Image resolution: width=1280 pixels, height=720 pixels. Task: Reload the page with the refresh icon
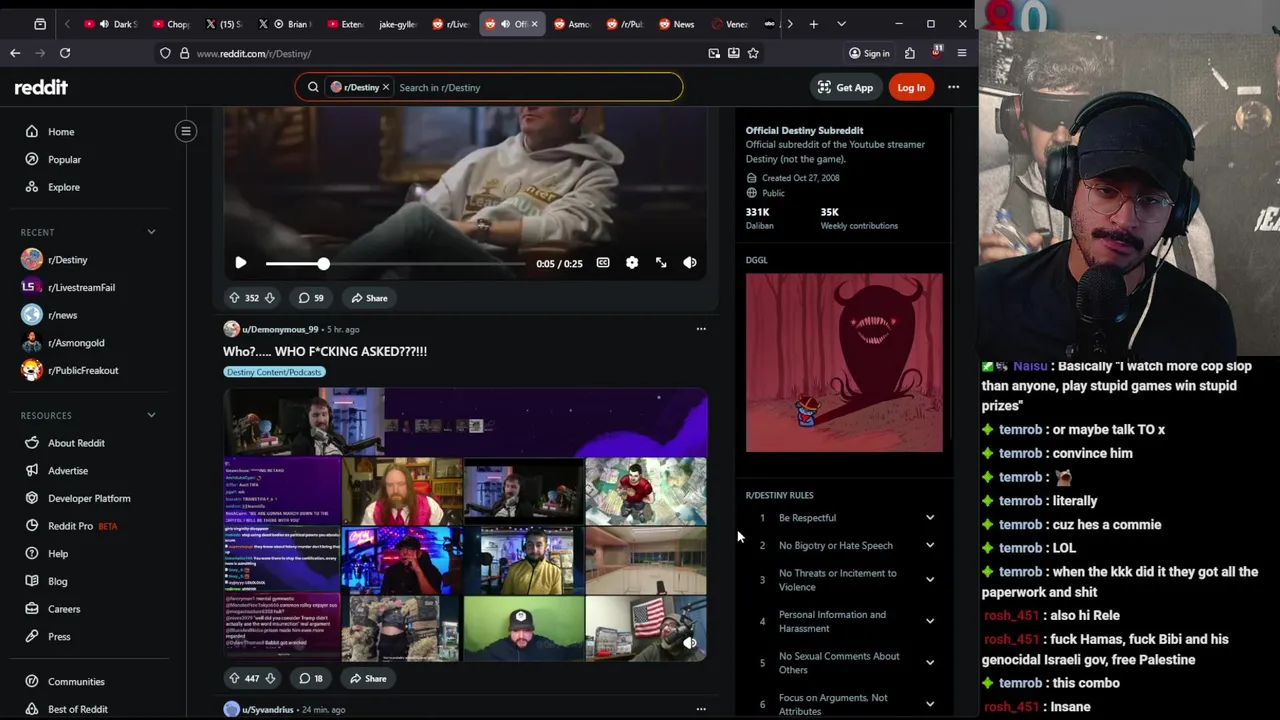[x=65, y=53]
